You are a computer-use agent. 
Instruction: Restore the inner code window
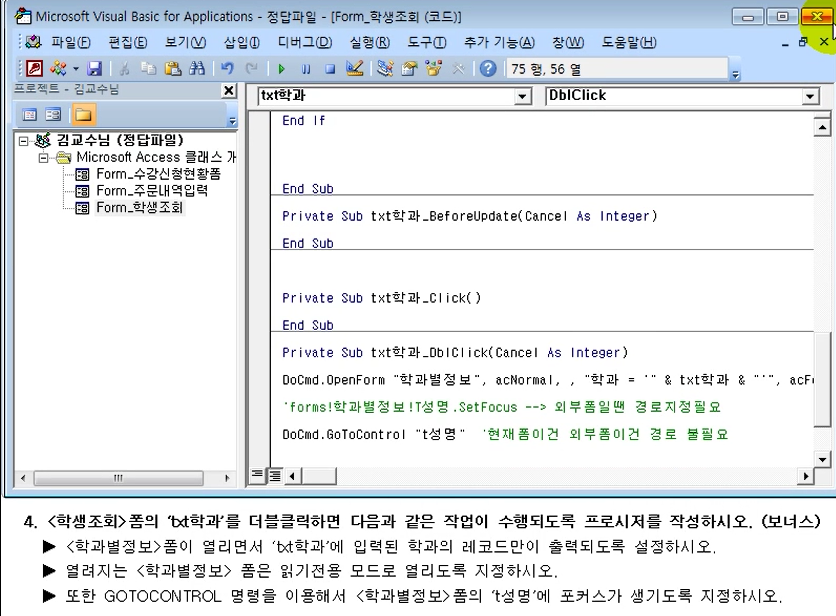click(803, 42)
